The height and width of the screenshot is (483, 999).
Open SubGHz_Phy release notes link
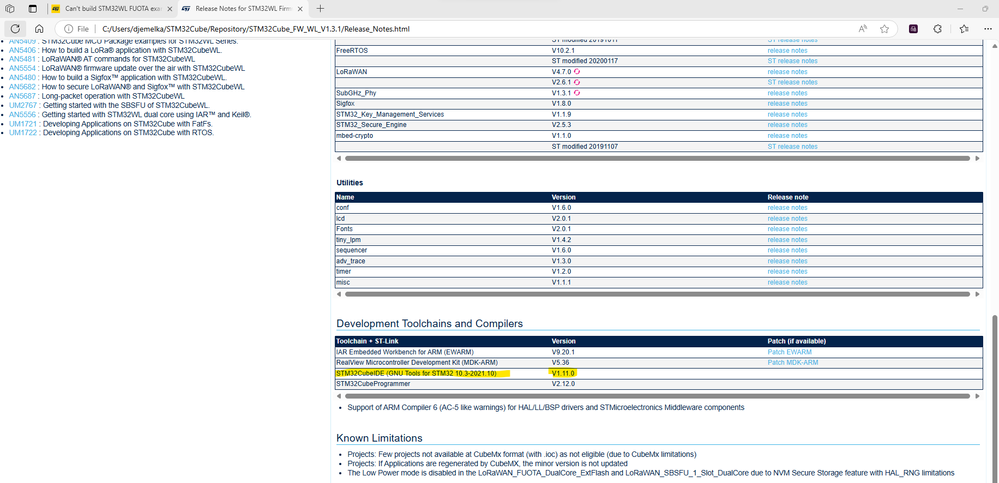click(x=787, y=92)
